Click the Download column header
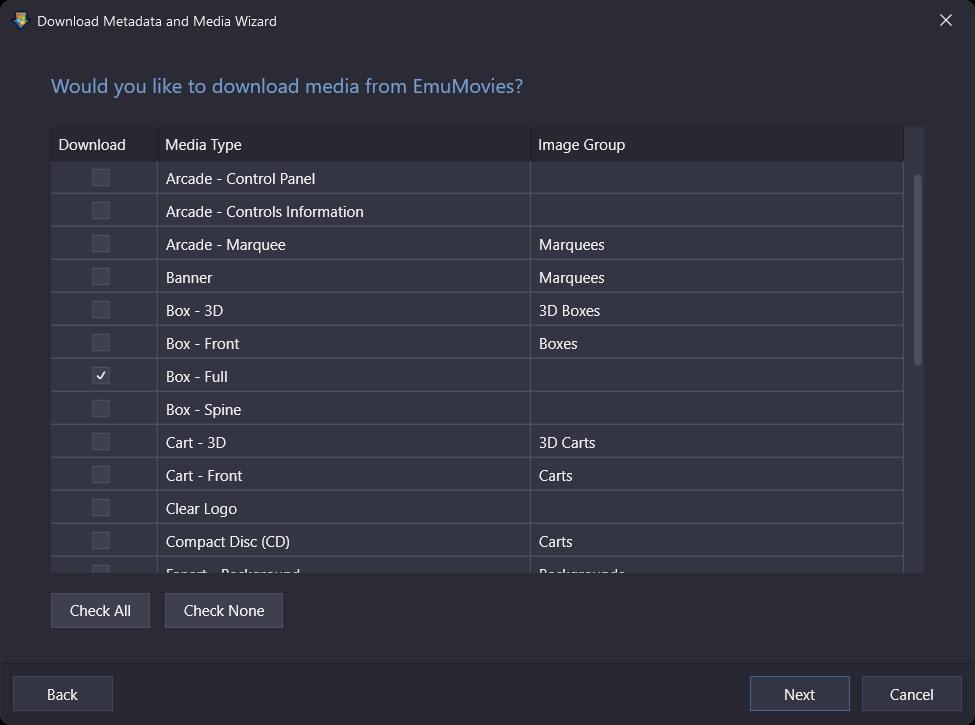Image resolution: width=975 pixels, height=725 pixels. pyautogui.click(x=104, y=144)
